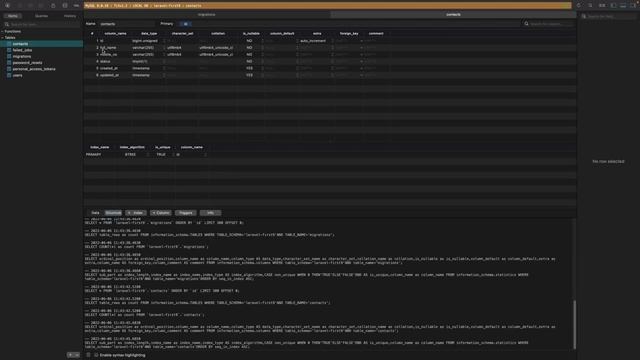
Task: Open data_type dropdown for id row
Action: 164,41
